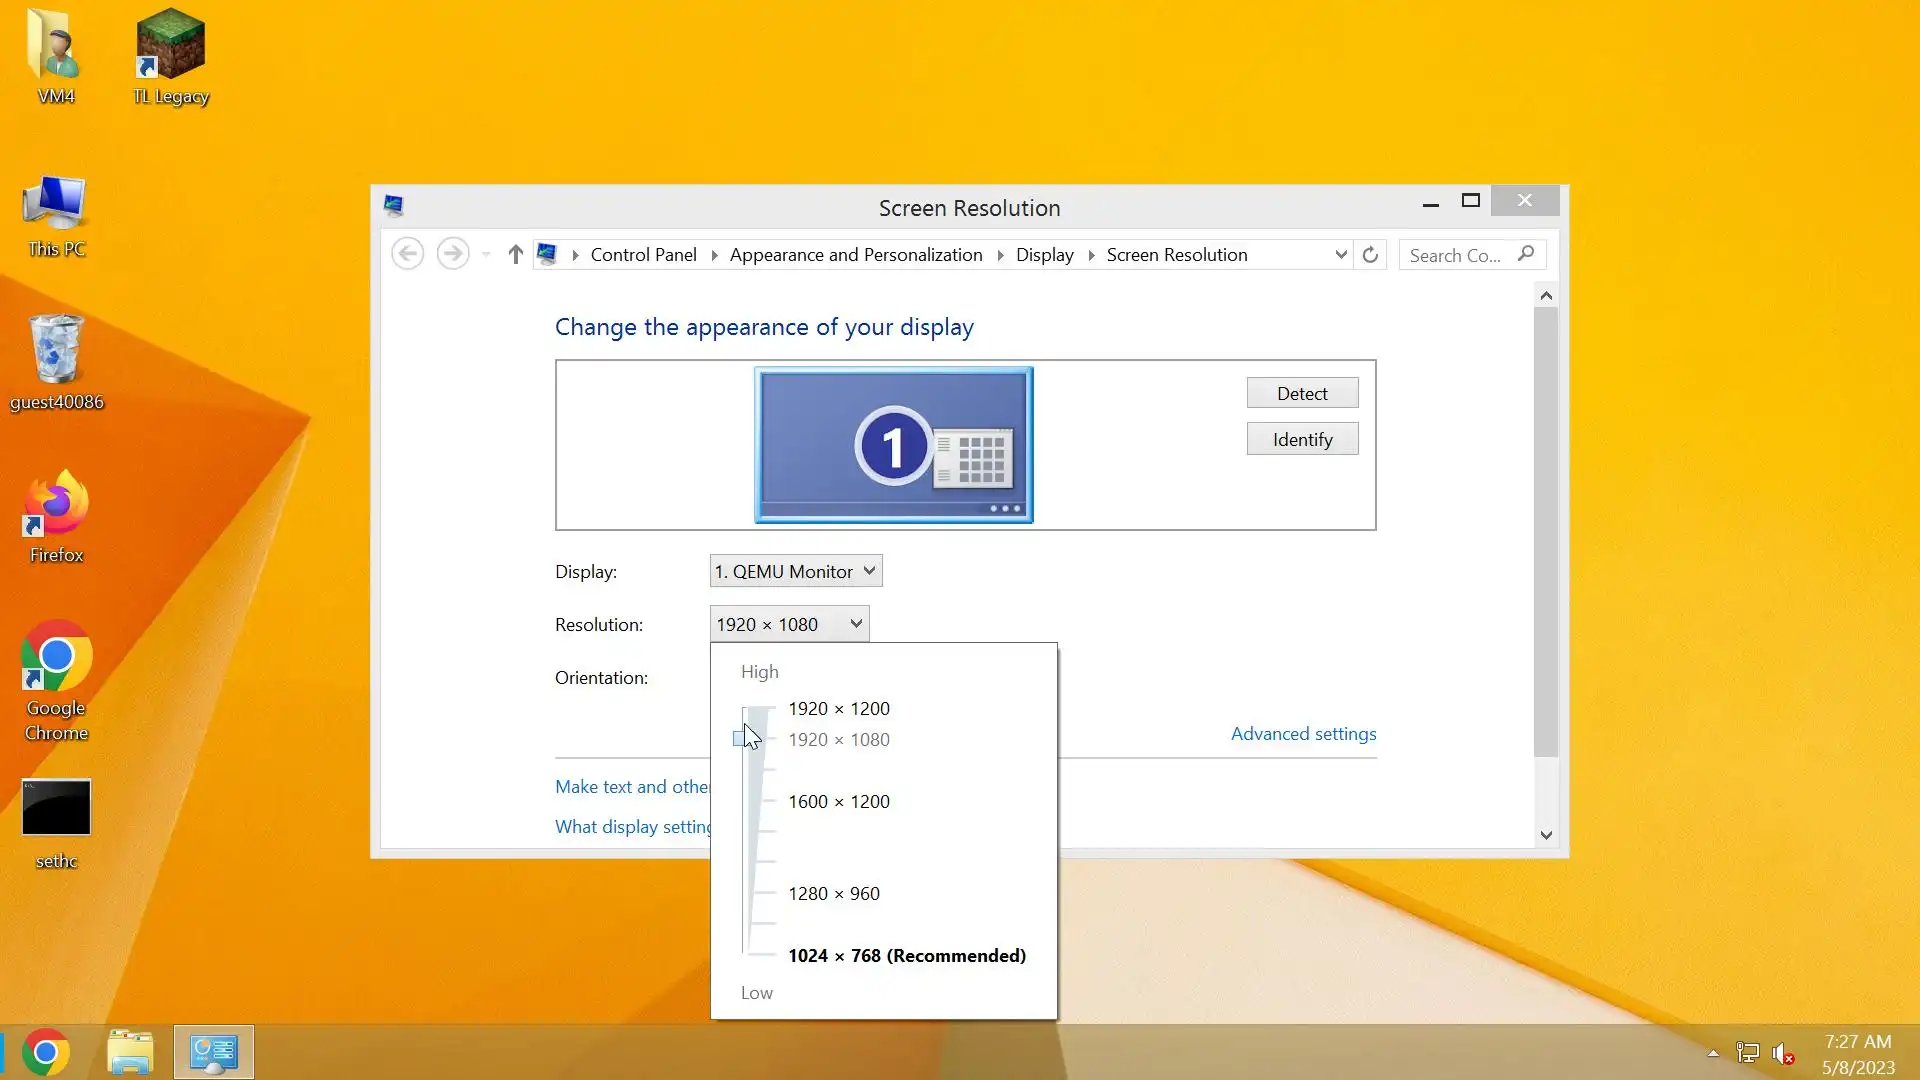Open the Google Chrome desktop shortcut
The height and width of the screenshot is (1080, 1920).
click(x=56, y=680)
